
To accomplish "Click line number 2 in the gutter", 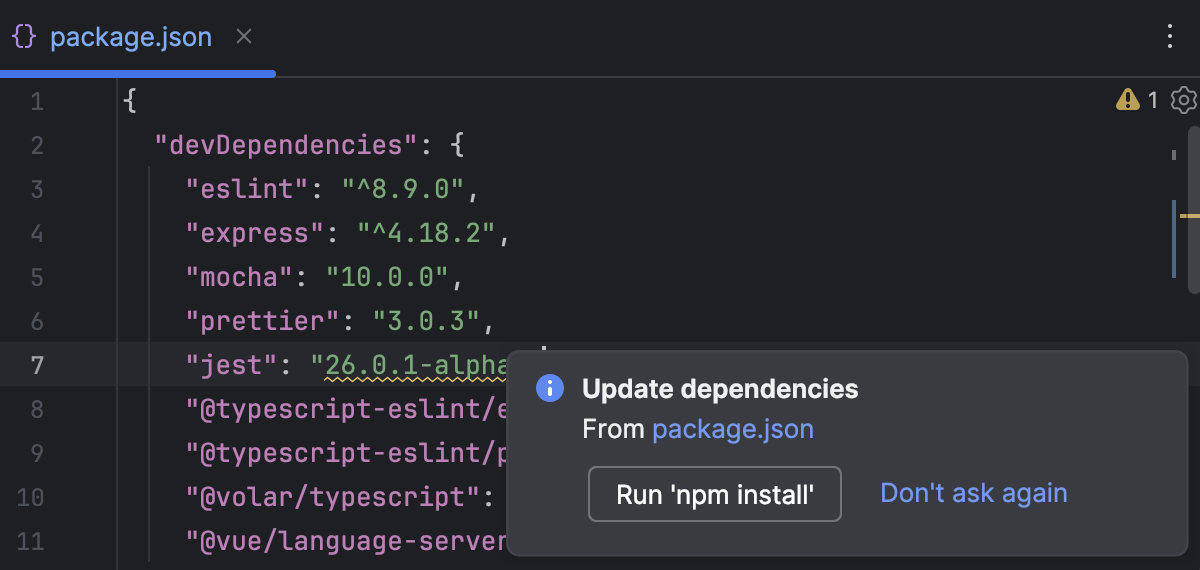I will (x=36, y=146).
